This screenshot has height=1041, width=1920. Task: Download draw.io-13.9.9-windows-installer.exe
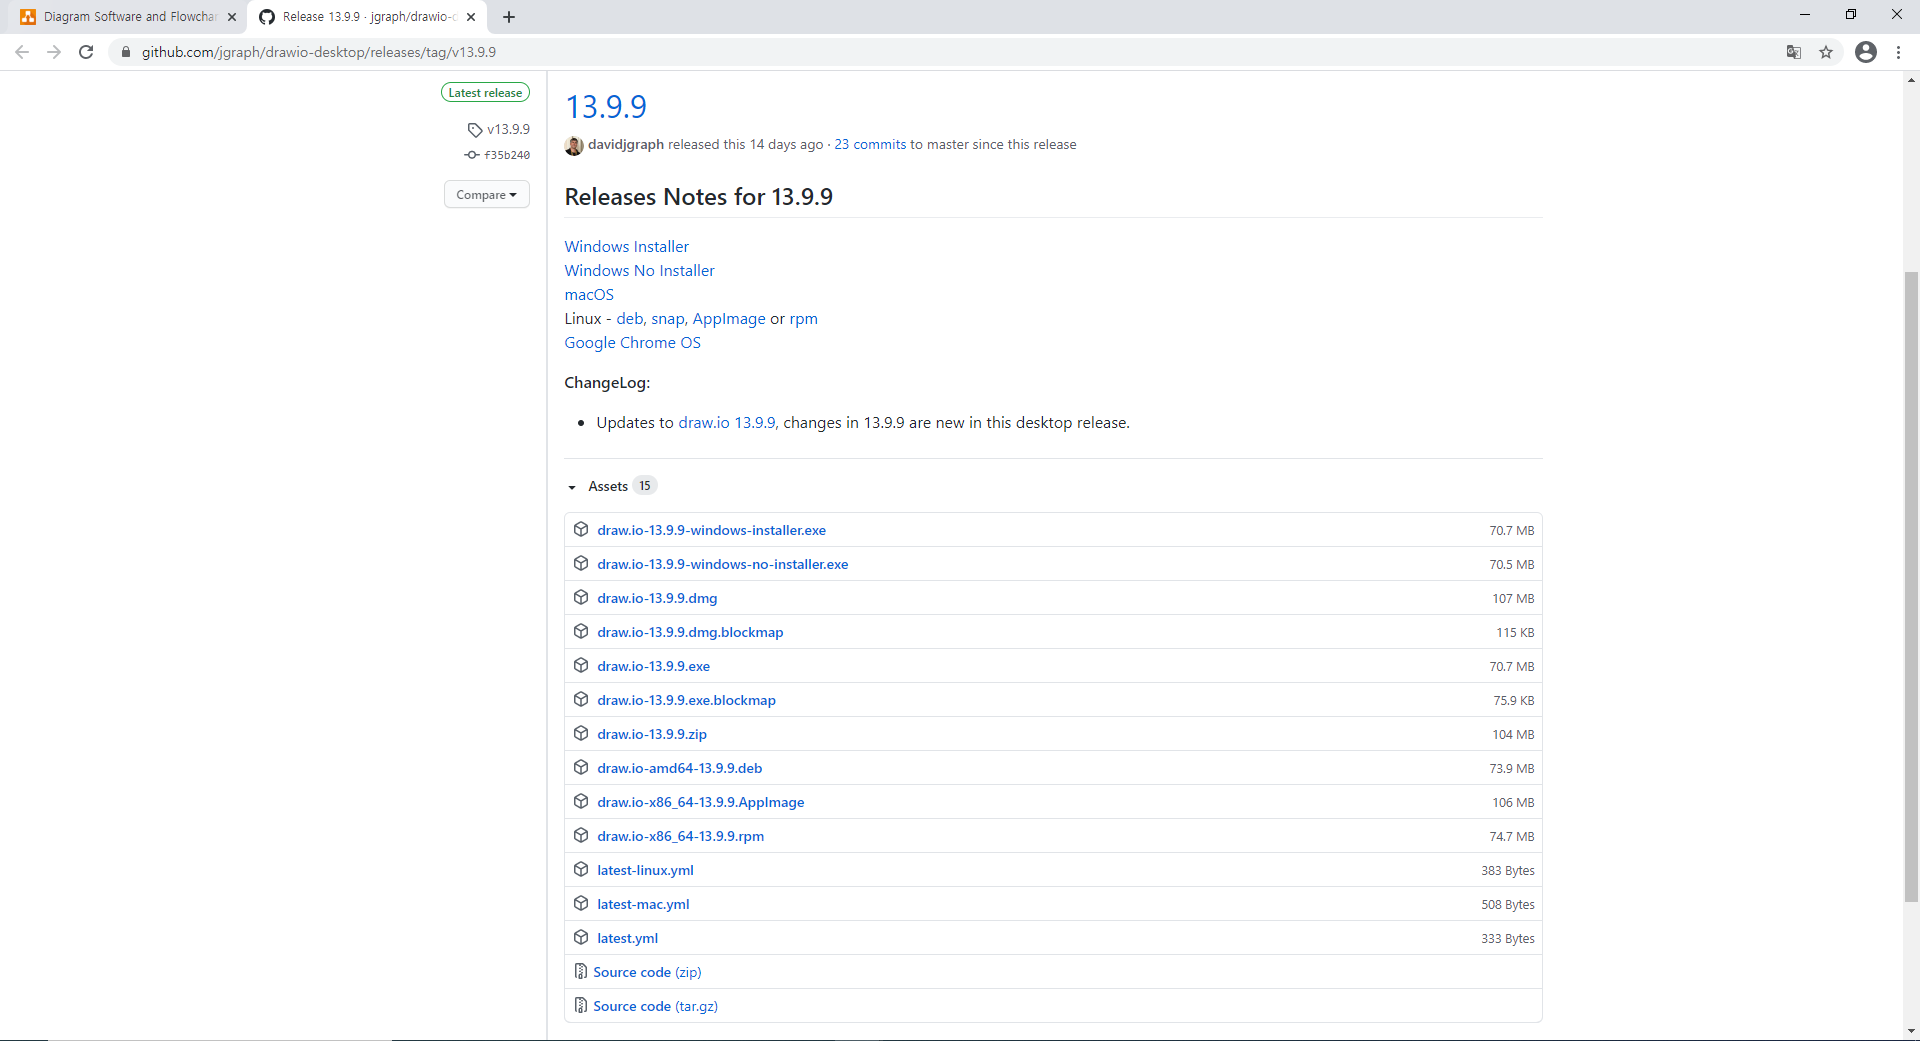point(712,530)
